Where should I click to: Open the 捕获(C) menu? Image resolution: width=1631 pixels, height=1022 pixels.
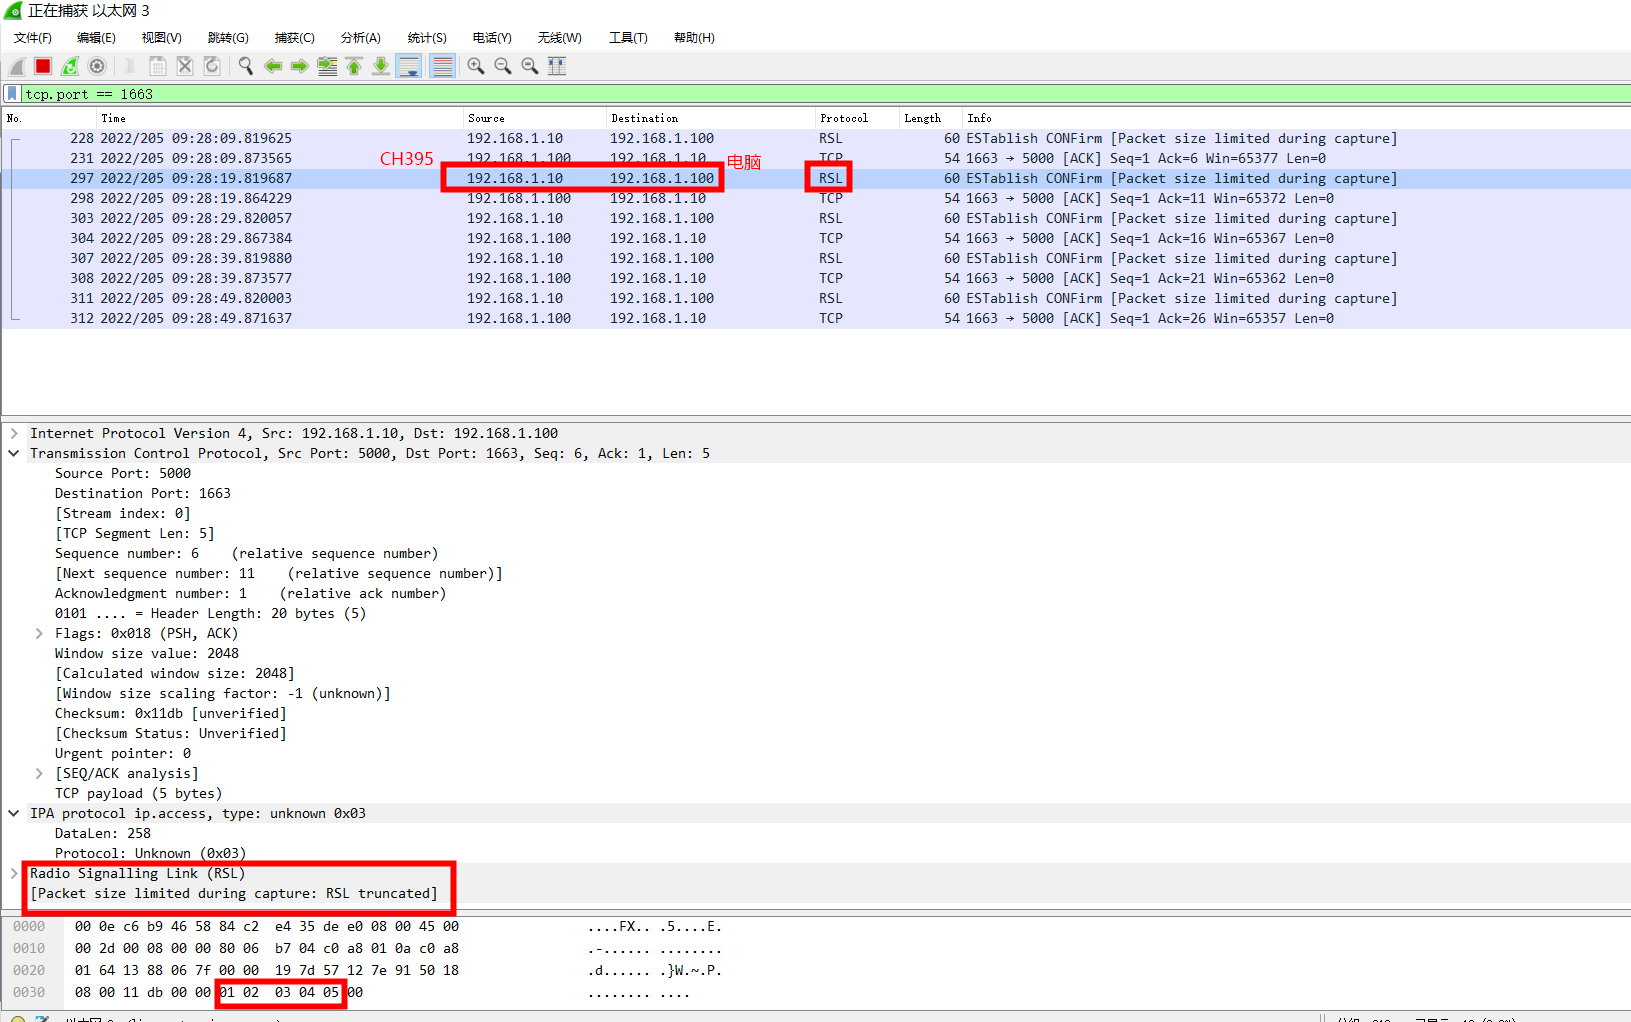coord(295,38)
